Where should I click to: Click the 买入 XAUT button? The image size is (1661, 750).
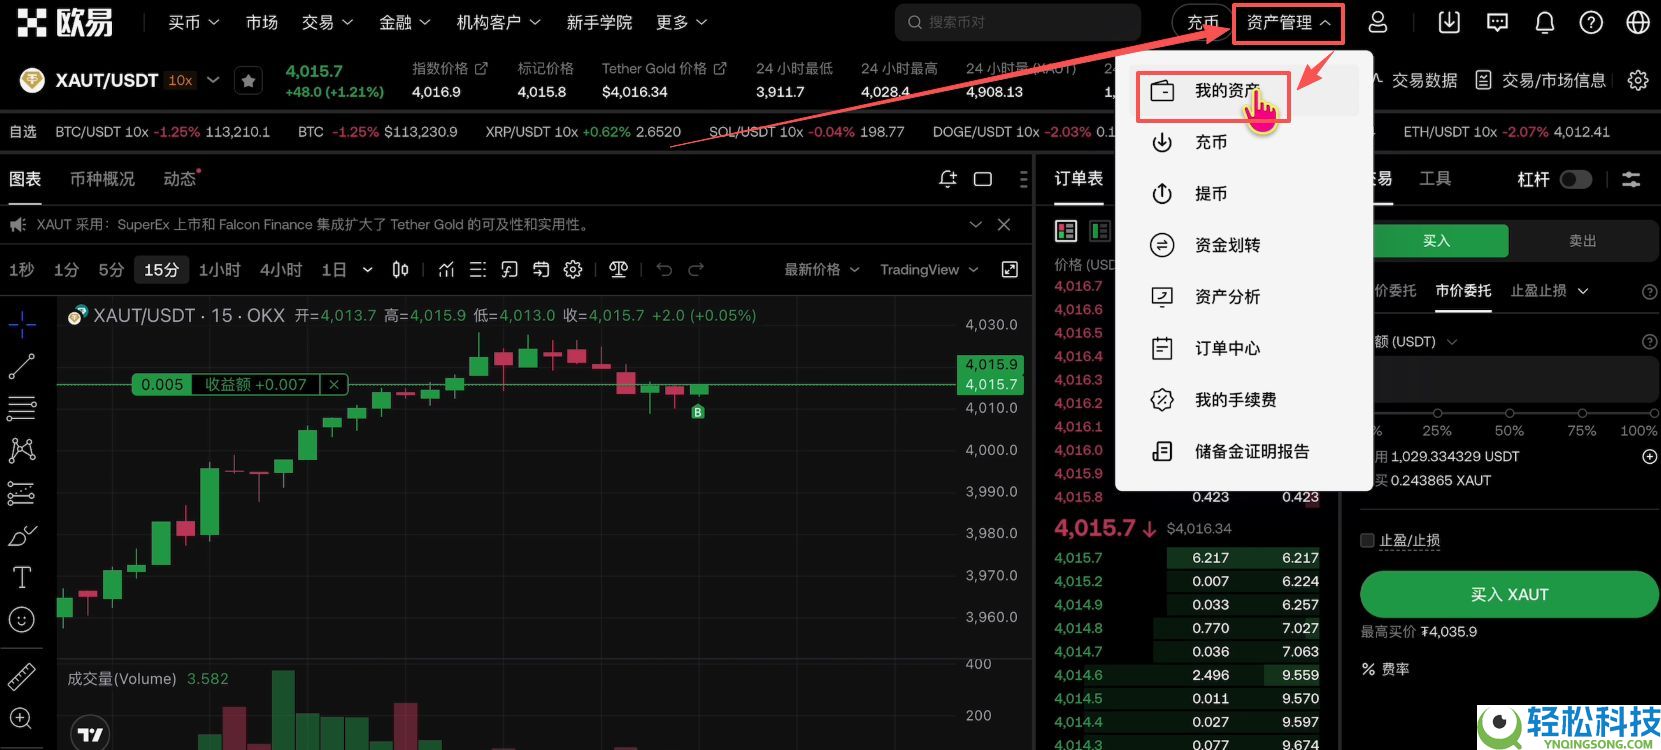tap(1509, 594)
